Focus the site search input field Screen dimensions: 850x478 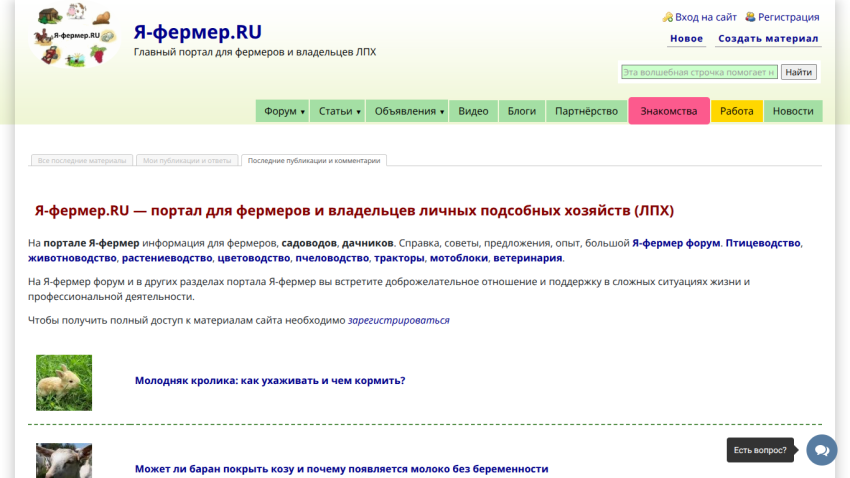[x=699, y=72]
